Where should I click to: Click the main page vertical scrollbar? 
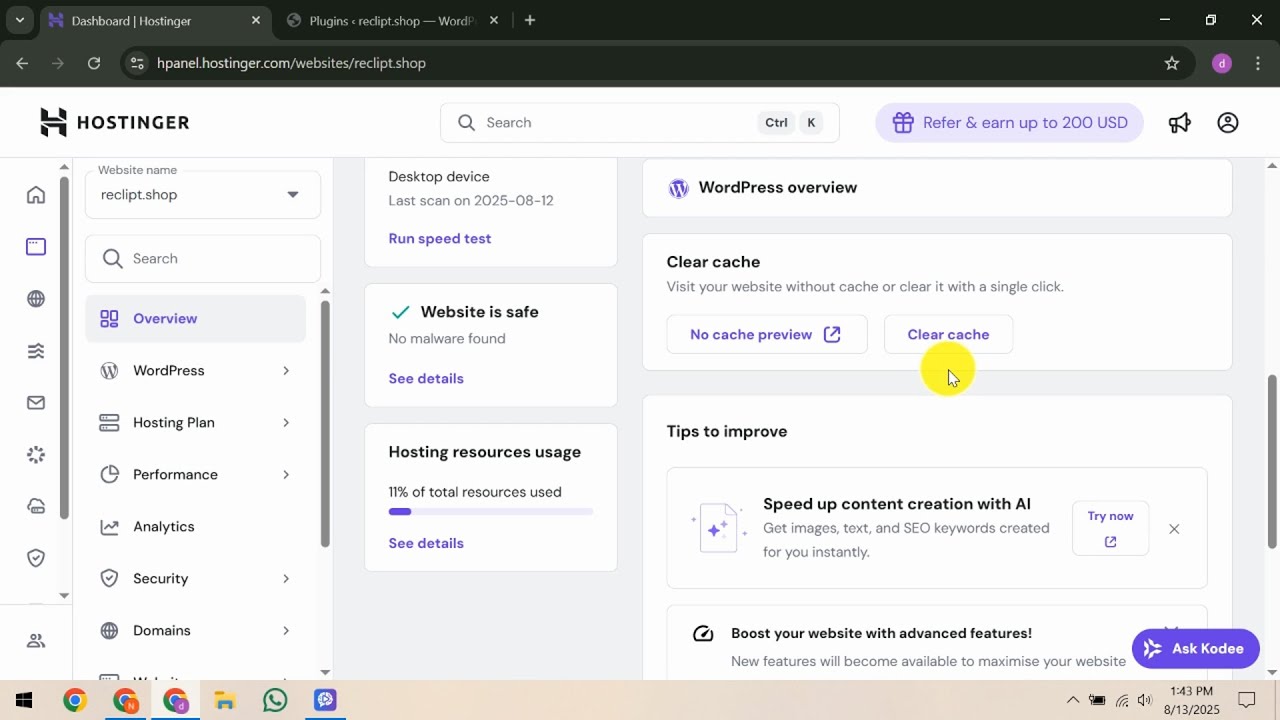pos(1272,462)
